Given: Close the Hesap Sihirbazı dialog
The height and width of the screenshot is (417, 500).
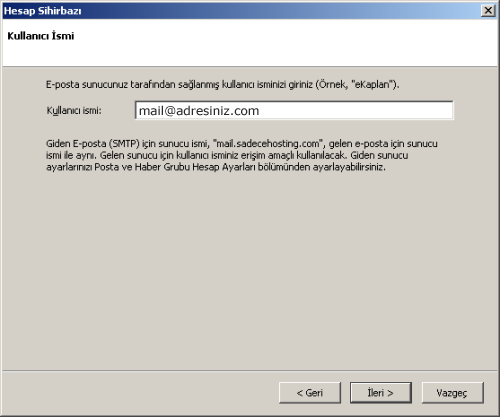Looking at the screenshot, I should [x=488, y=10].
